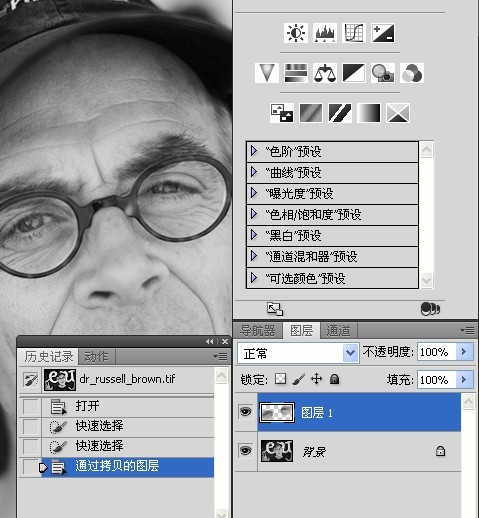Click the 填充 100% value field
This screenshot has width=479, height=518.
[x=436, y=379]
